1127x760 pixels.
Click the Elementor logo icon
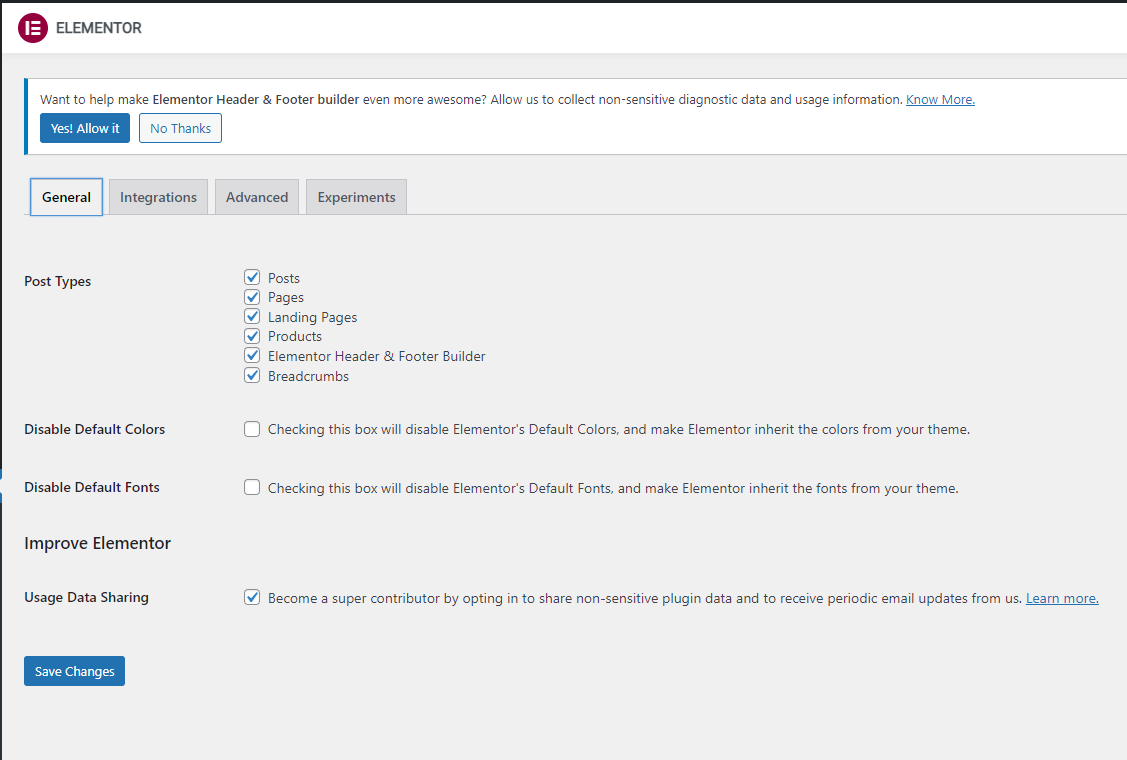click(x=33, y=28)
